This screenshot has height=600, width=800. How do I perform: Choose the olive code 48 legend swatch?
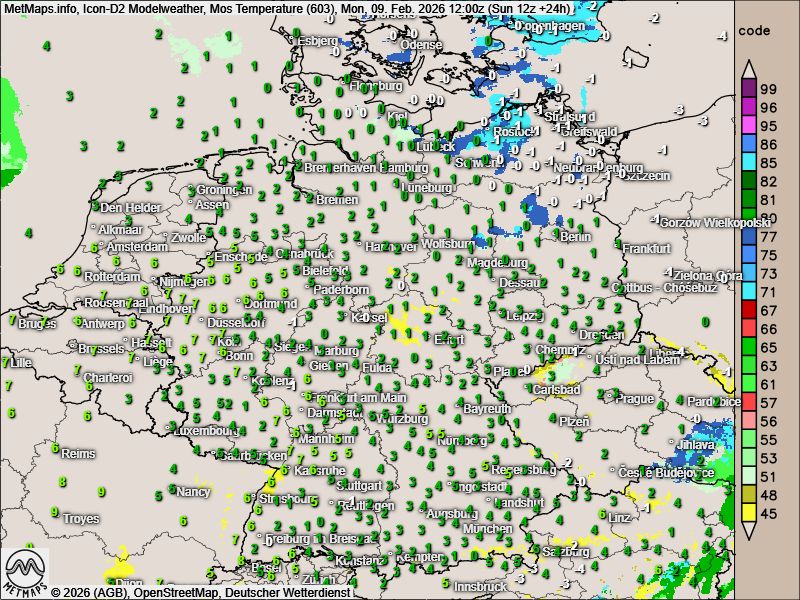pos(748,495)
